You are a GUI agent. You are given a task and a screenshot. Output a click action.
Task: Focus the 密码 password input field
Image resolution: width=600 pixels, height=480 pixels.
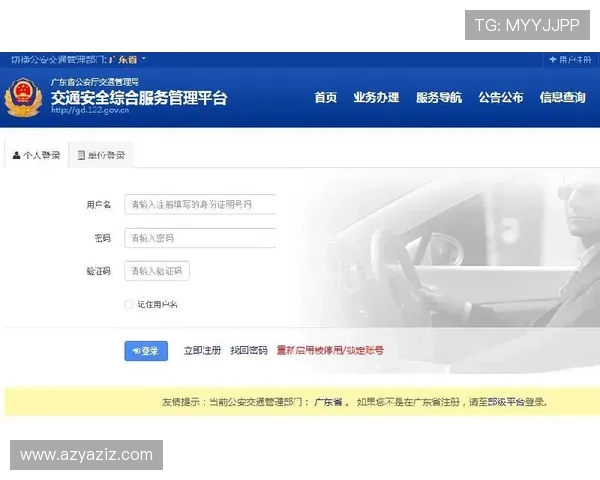[200, 238]
